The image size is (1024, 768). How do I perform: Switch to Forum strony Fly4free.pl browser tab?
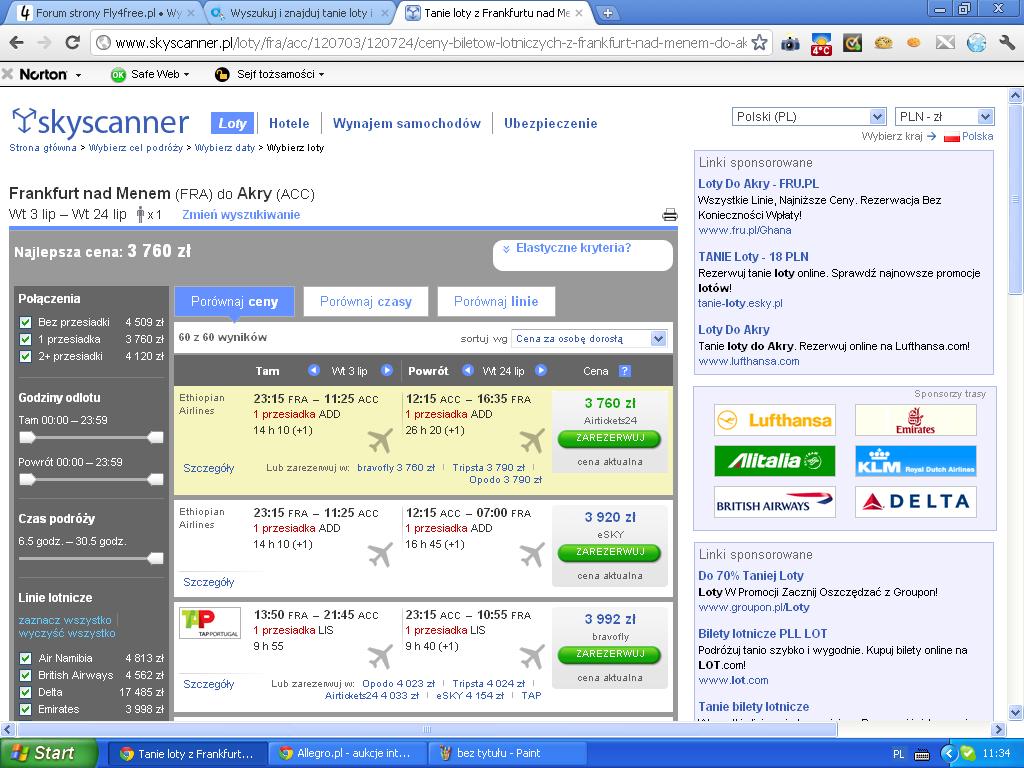click(106, 12)
